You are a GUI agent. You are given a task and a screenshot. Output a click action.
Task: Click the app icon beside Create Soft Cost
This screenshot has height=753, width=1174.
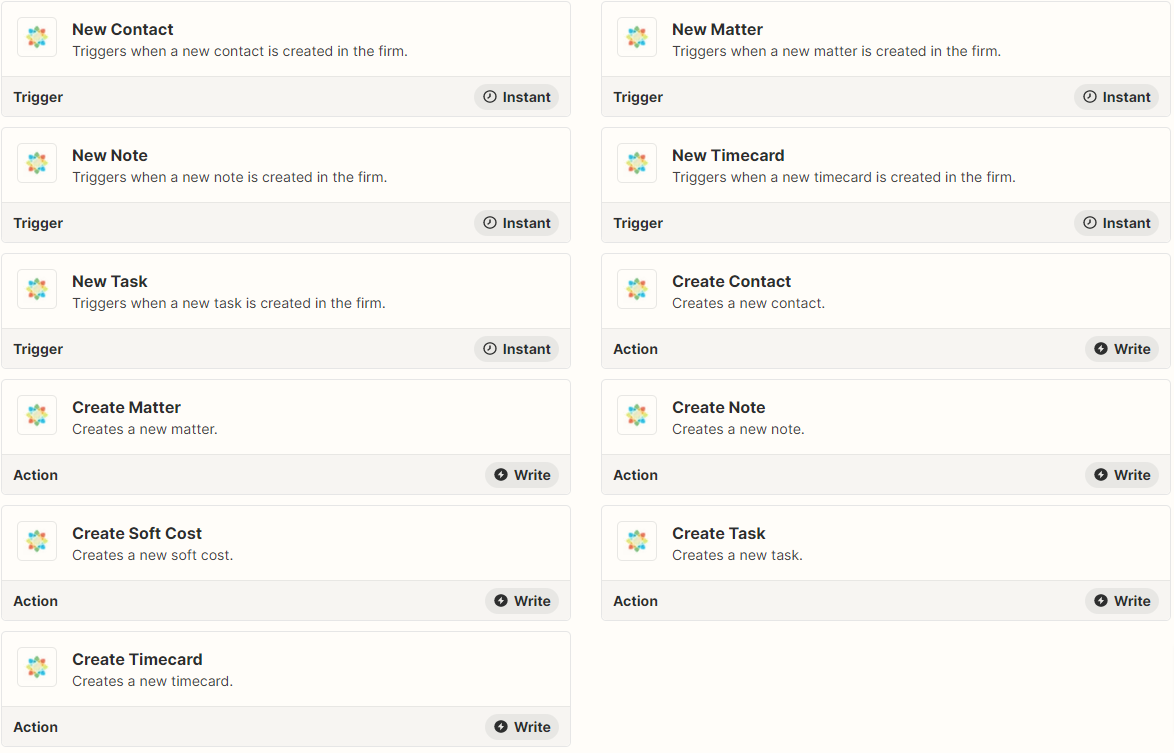(x=37, y=540)
